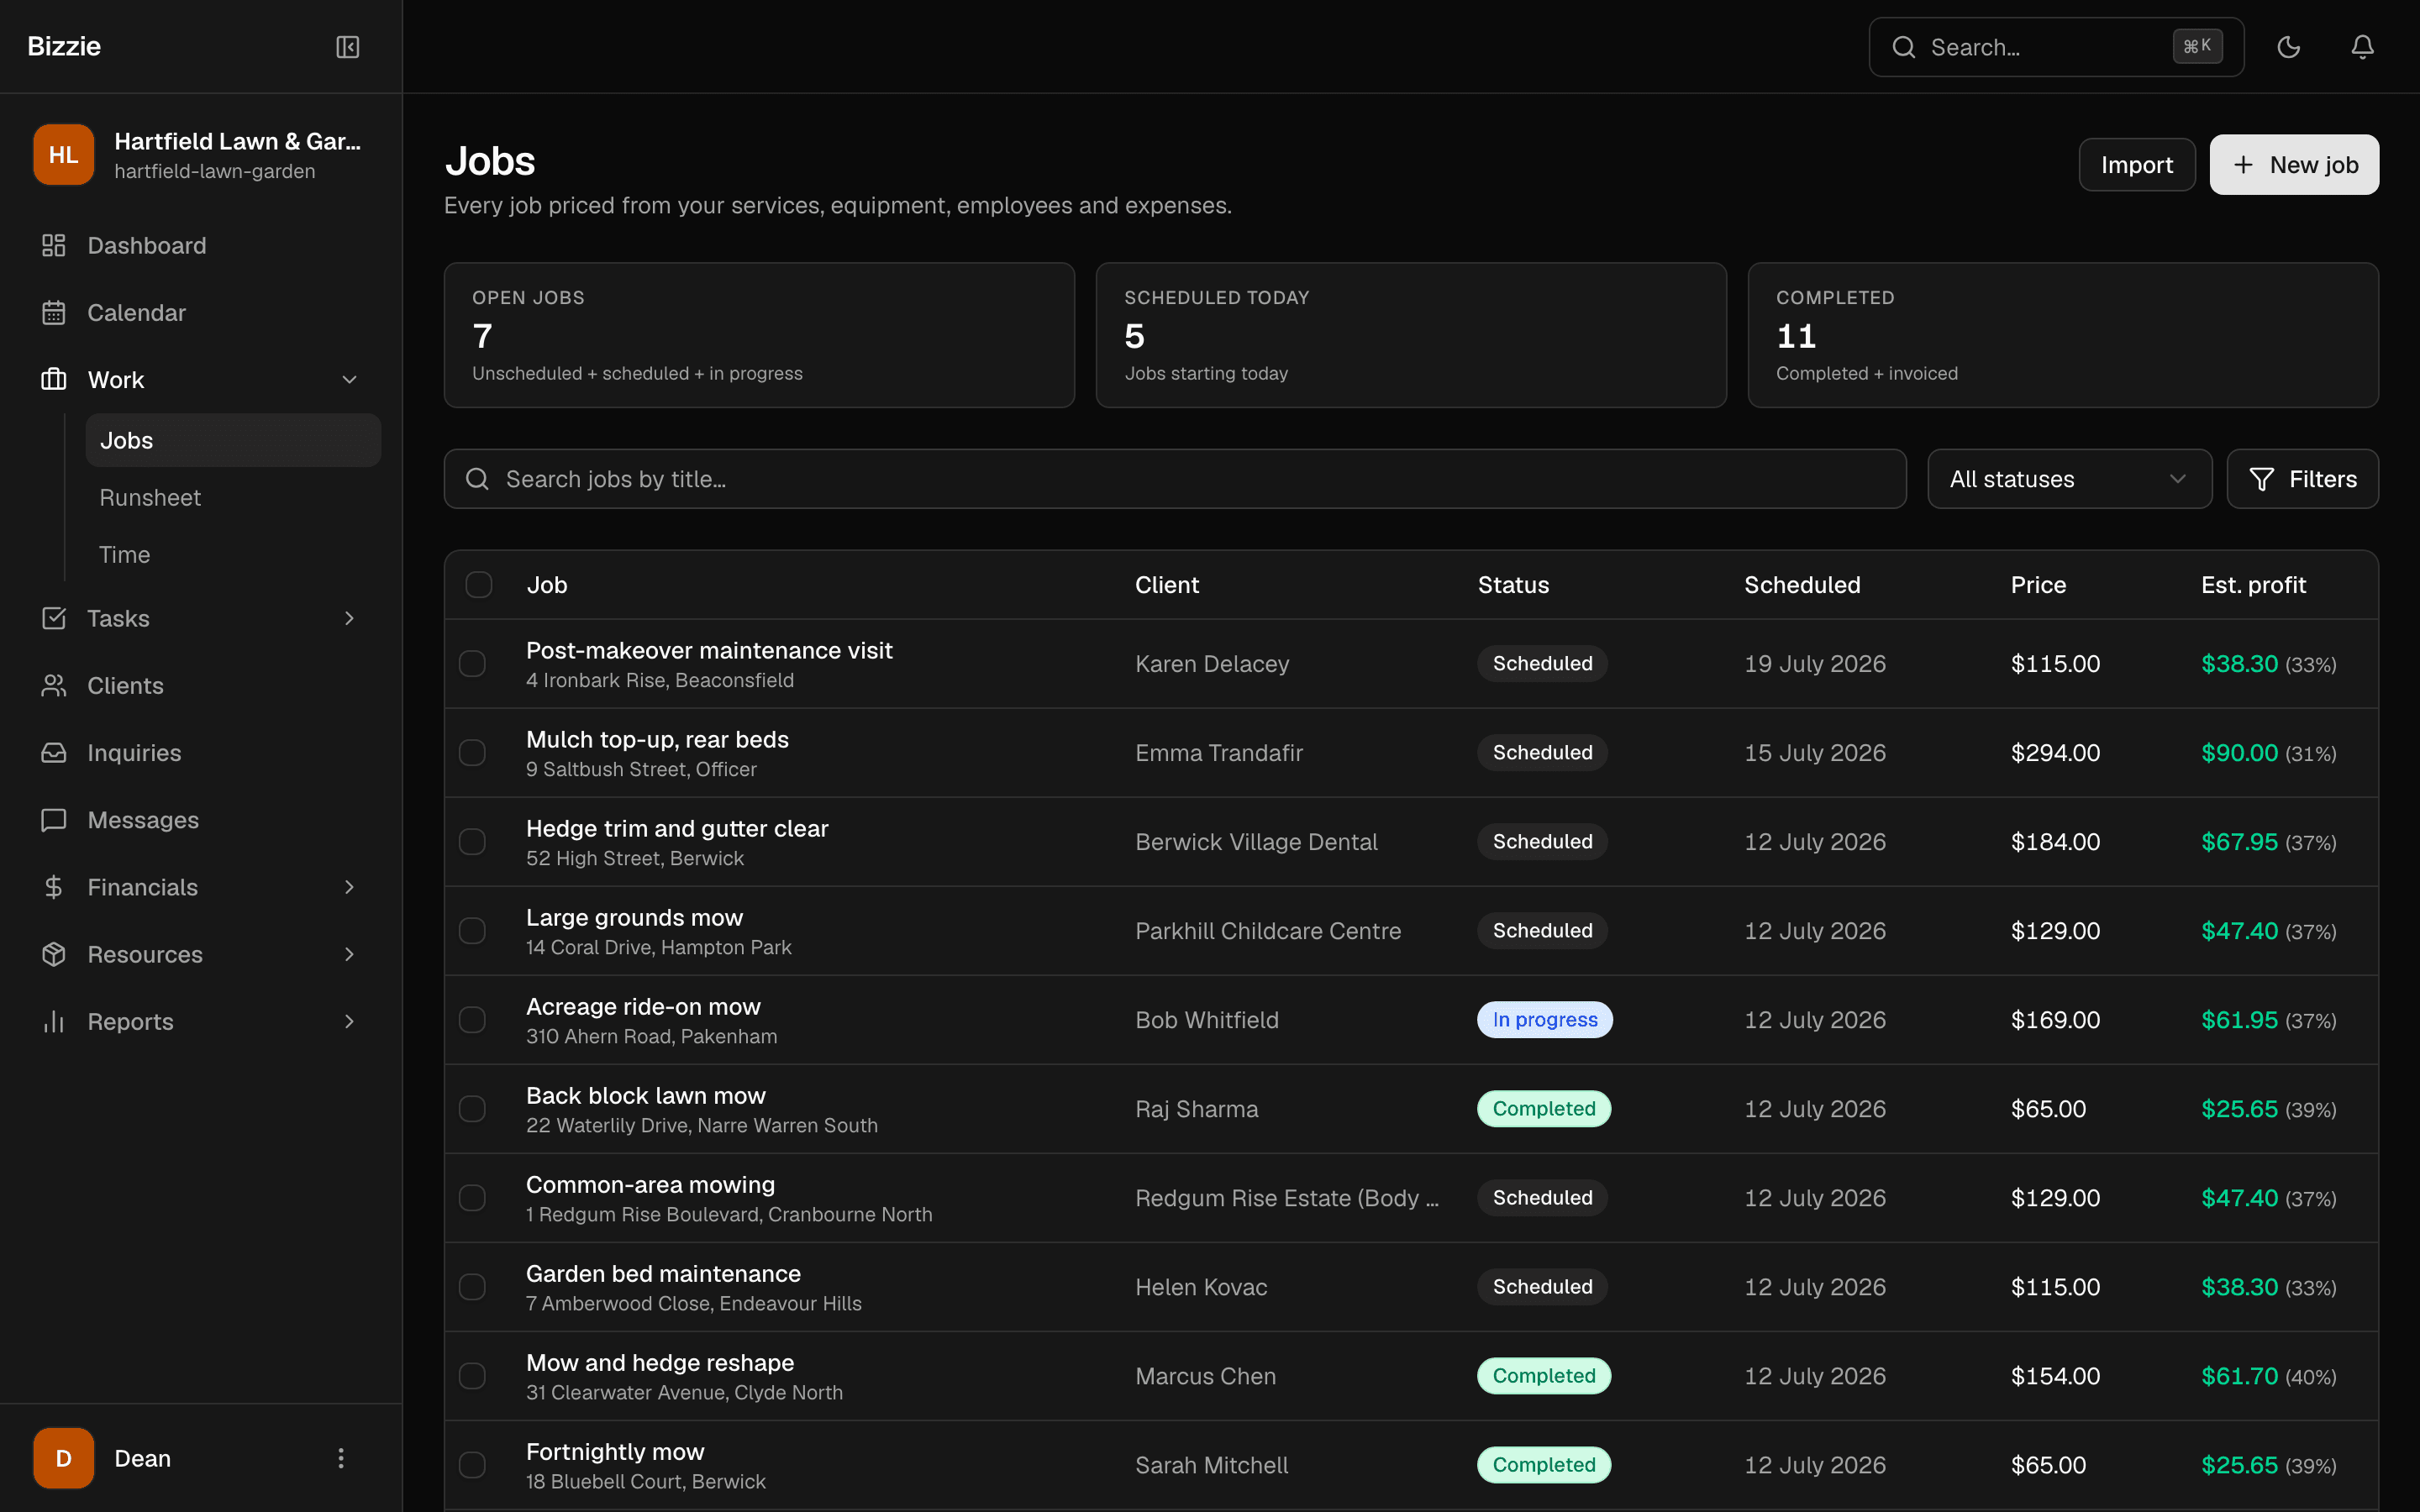Screen dimensions: 2420x1512
Task: Select the Garden bed maintenance checkbox
Action: click(472, 1287)
